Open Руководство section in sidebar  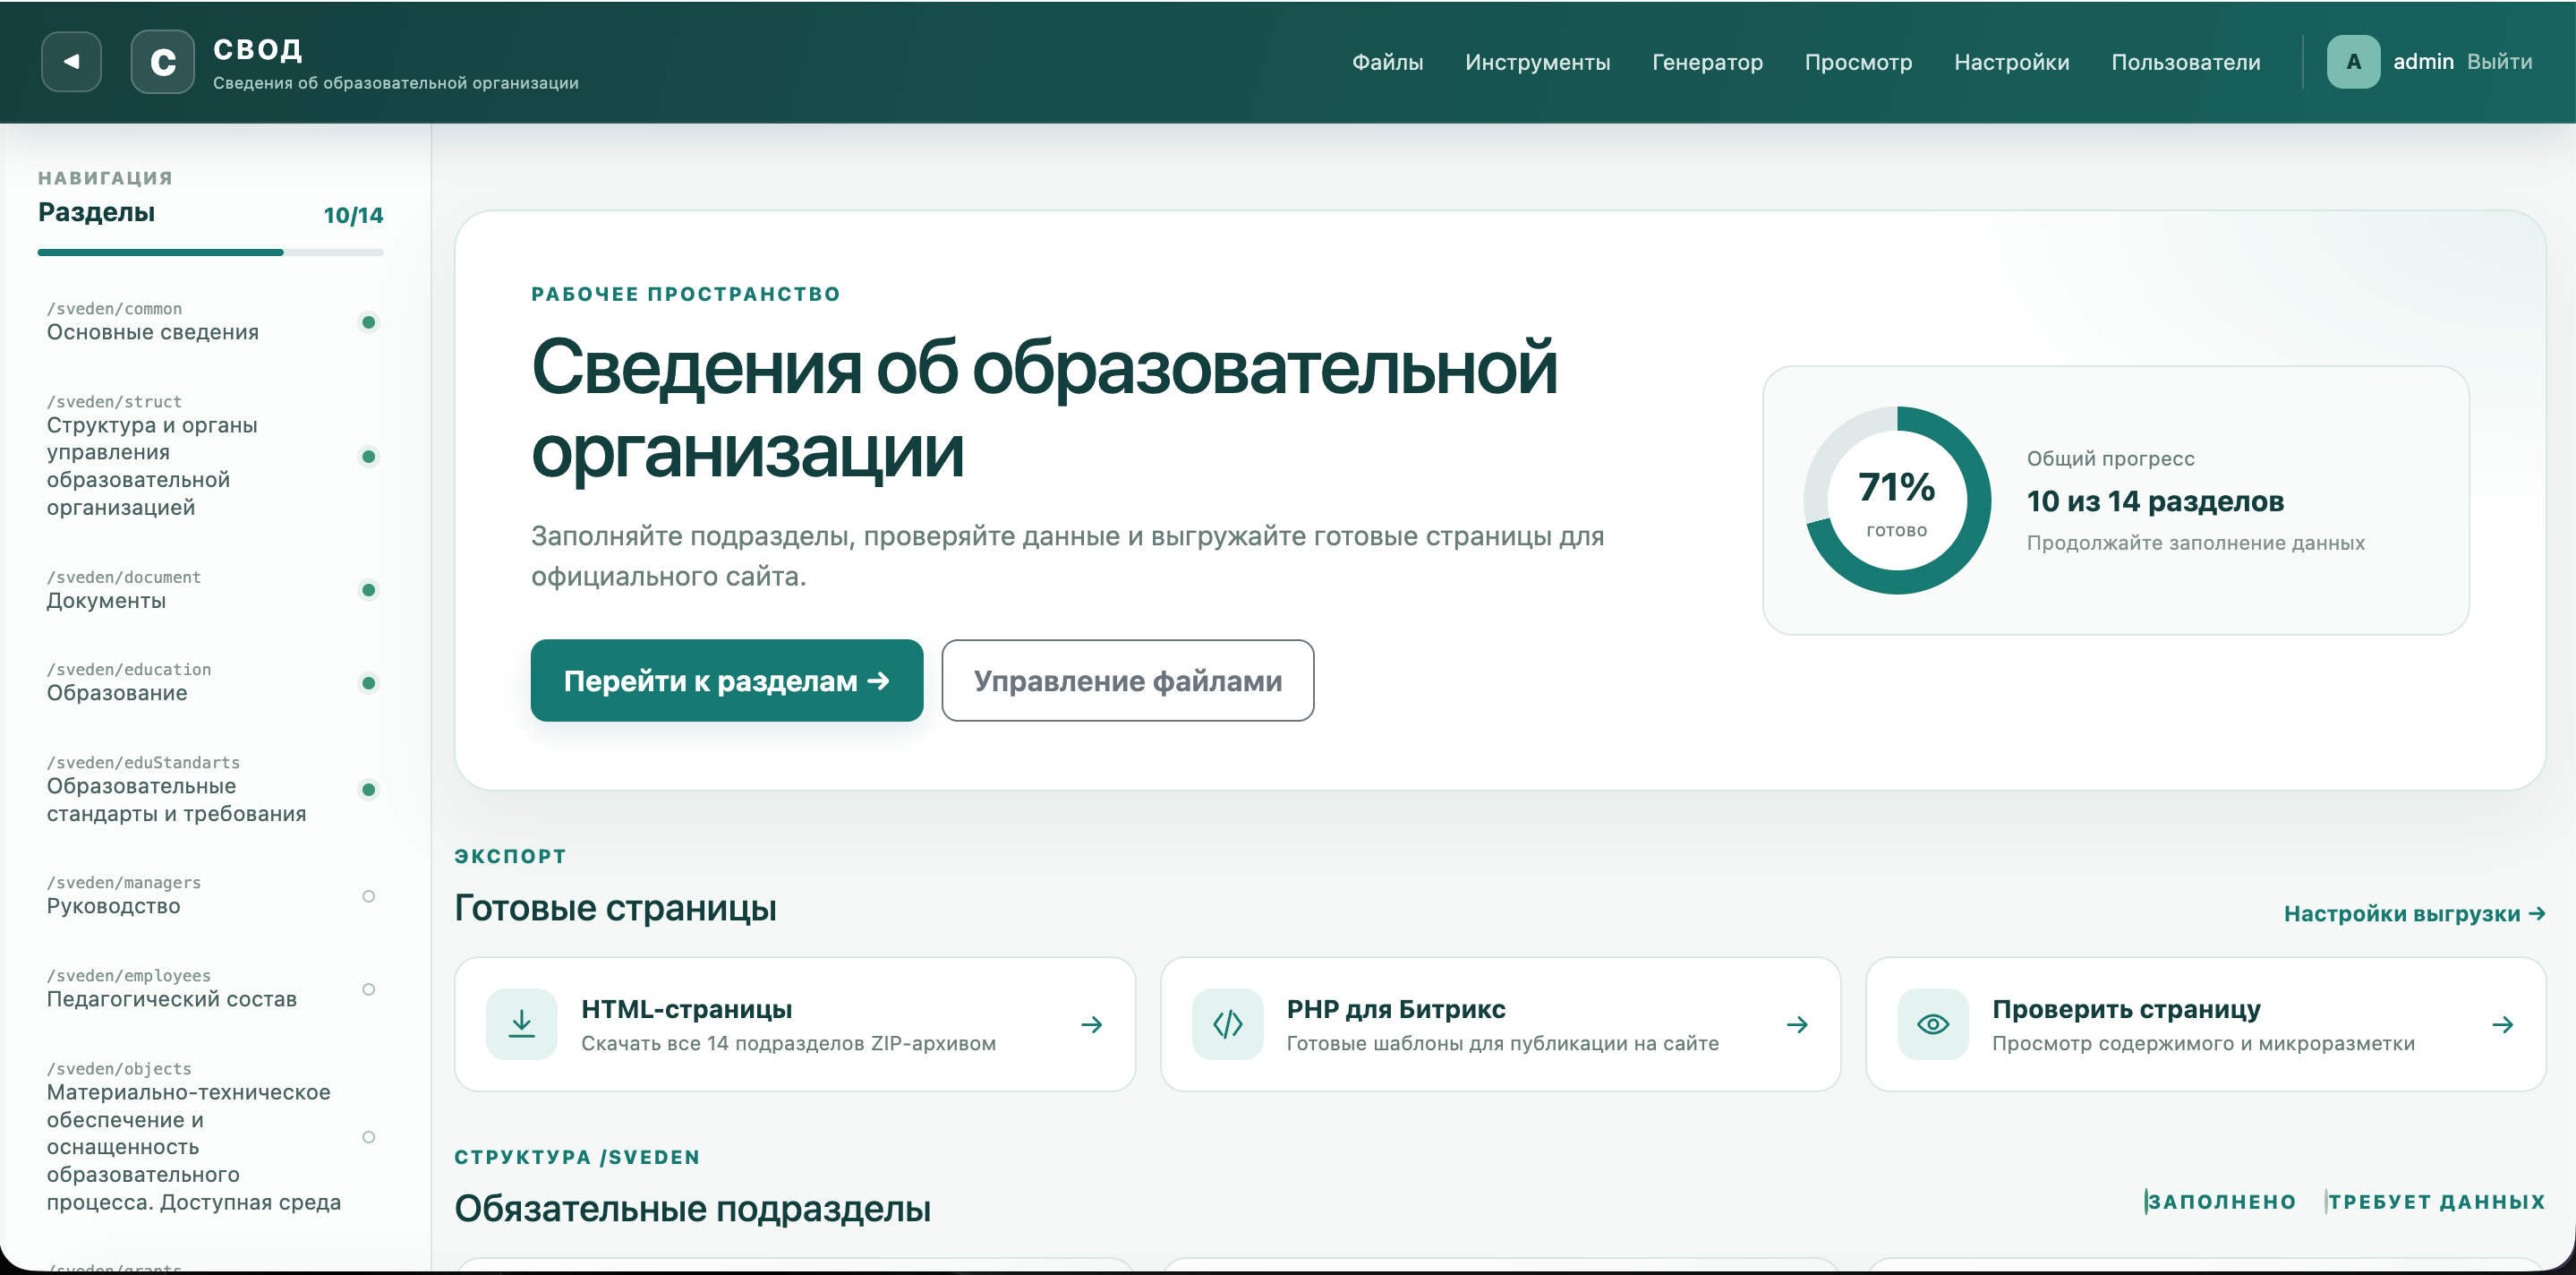click(x=210, y=896)
